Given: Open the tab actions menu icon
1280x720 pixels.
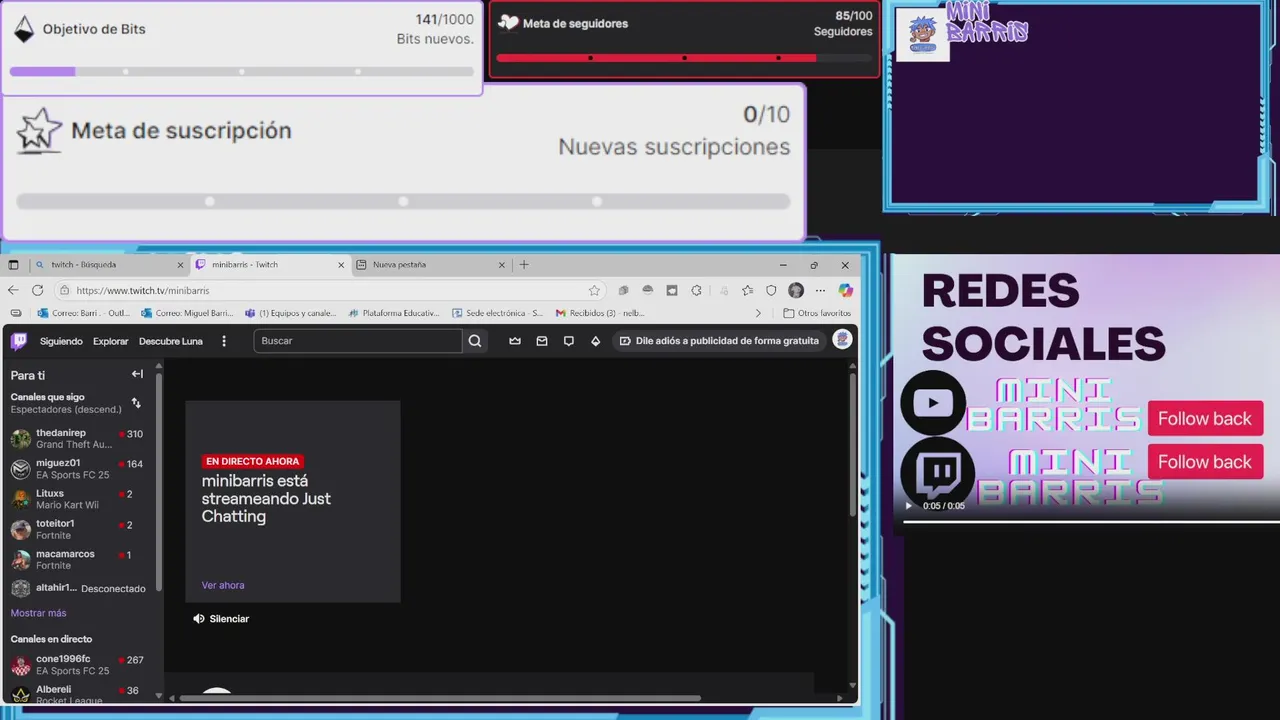Looking at the screenshot, I should [13, 265].
